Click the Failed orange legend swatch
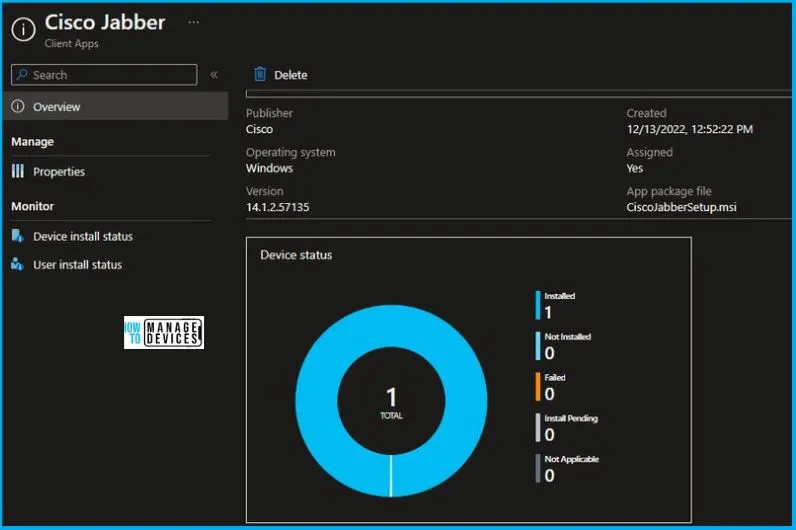796x530 pixels. click(x=538, y=387)
